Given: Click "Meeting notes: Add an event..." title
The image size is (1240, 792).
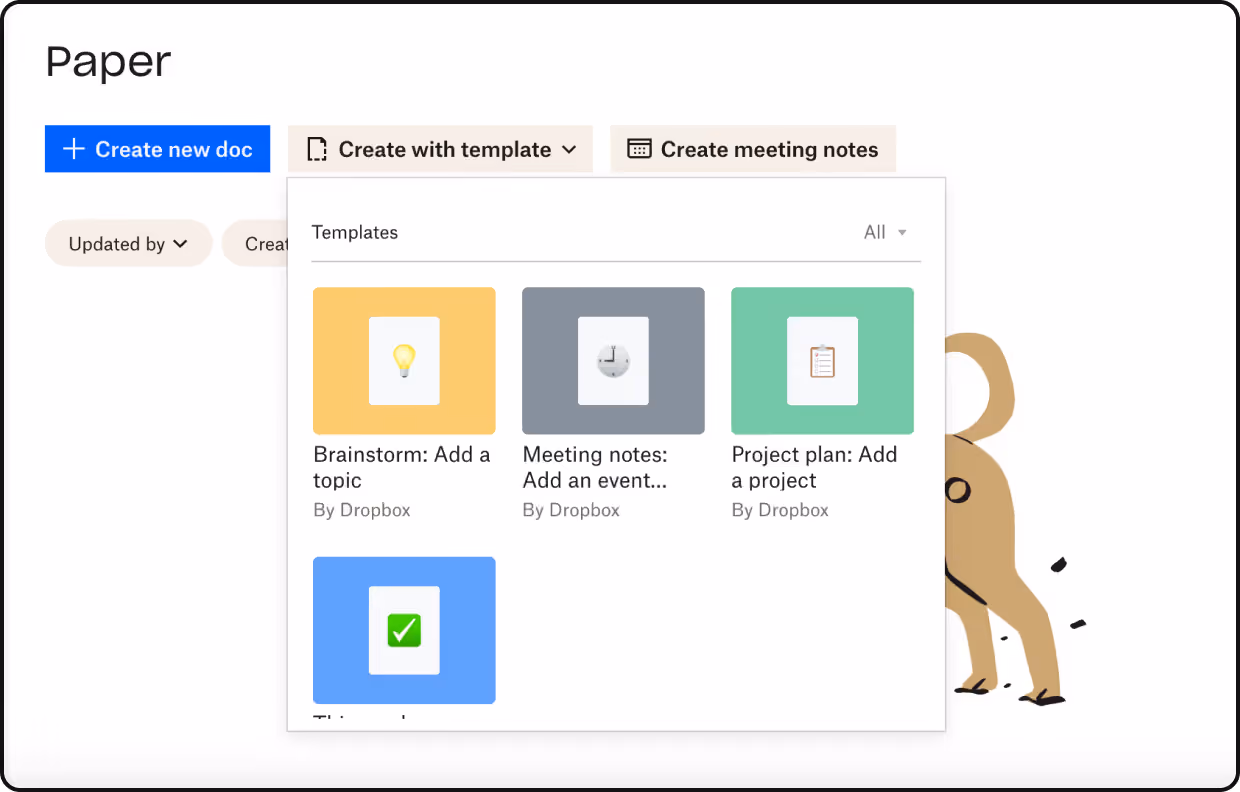Looking at the screenshot, I should pos(595,467).
